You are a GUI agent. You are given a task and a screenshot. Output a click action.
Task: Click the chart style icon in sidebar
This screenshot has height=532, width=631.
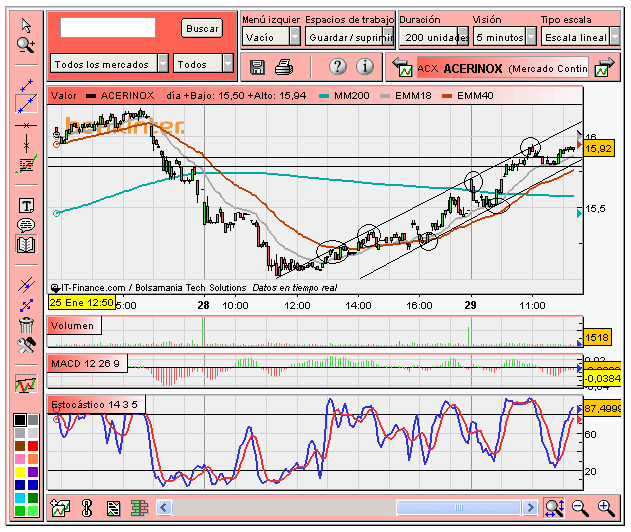tap(26, 384)
